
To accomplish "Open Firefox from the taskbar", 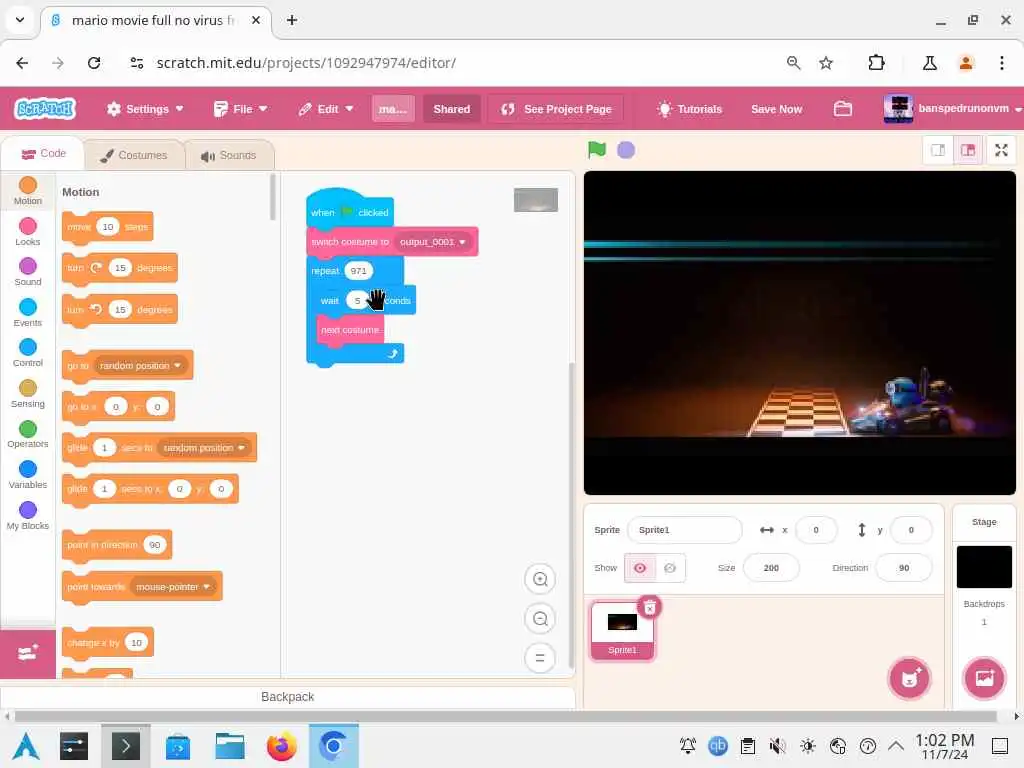I will [x=281, y=746].
